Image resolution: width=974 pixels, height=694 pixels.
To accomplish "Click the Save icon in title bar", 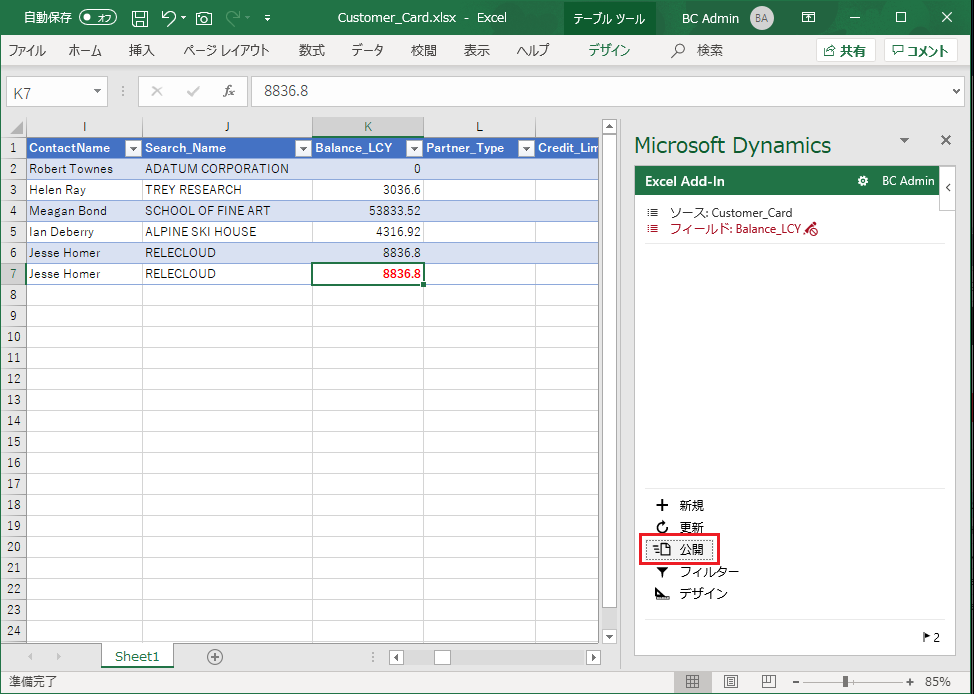I will point(140,18).
